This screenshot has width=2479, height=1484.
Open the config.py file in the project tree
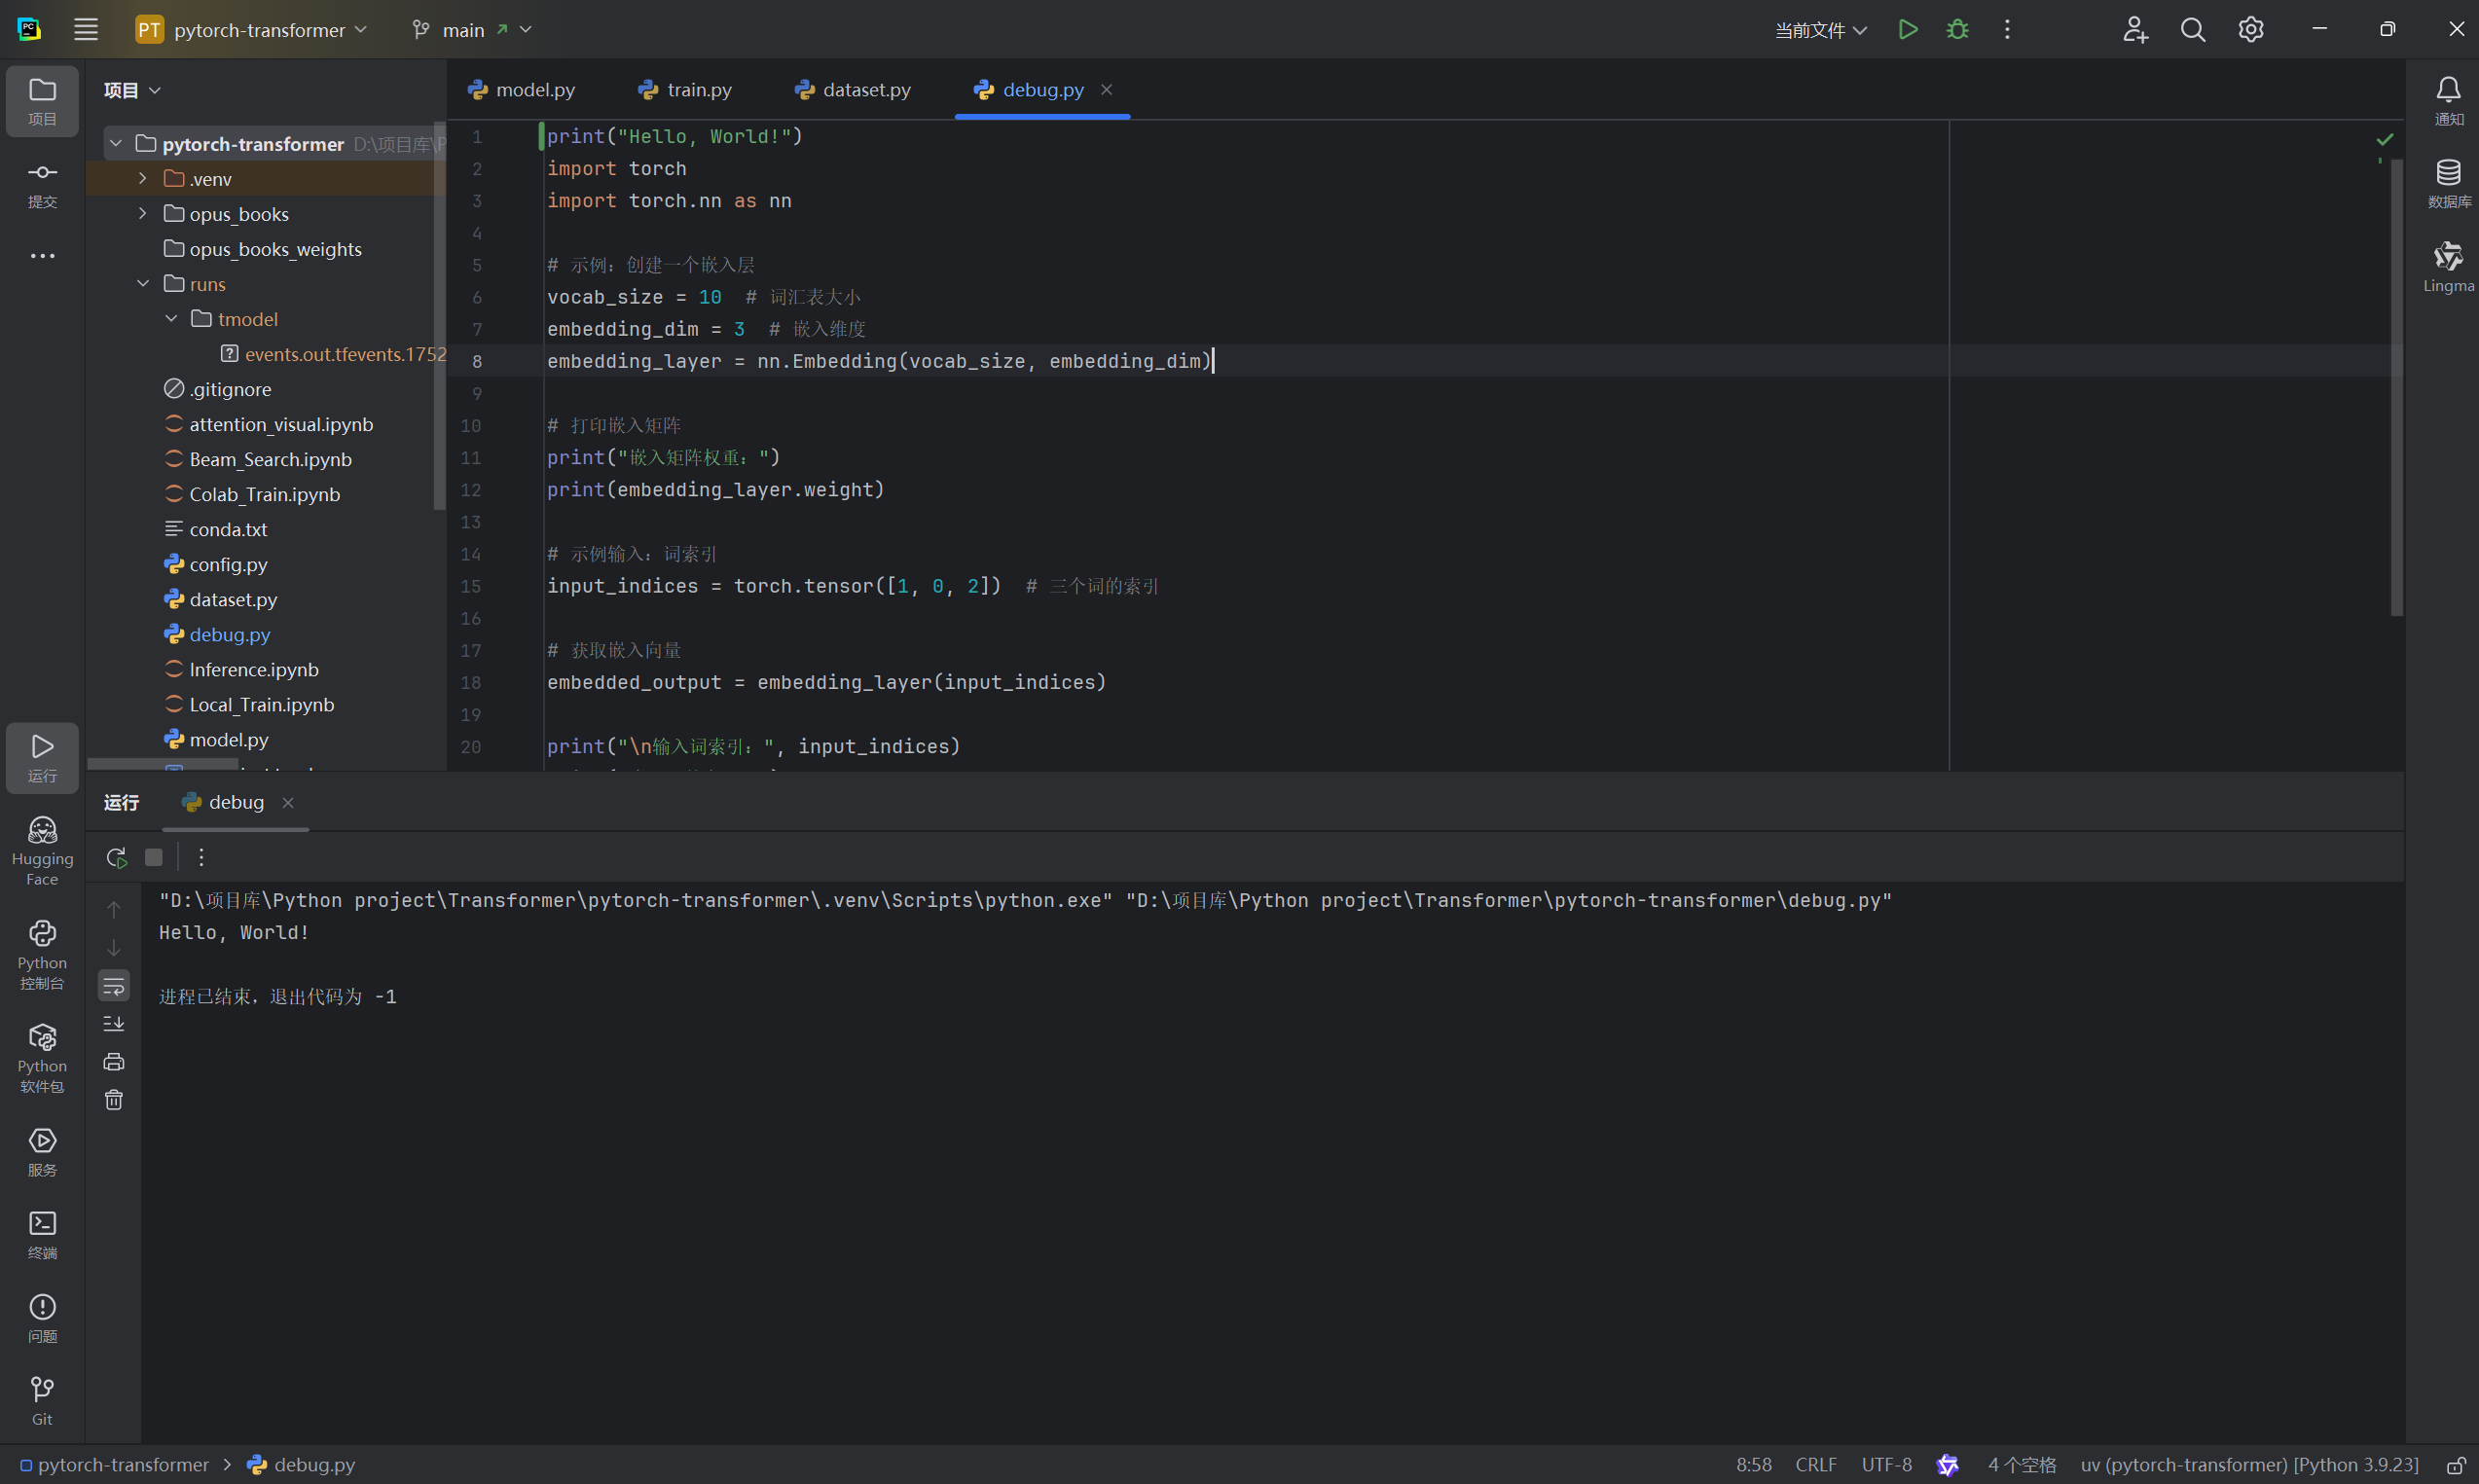click(x=228, y=564)
